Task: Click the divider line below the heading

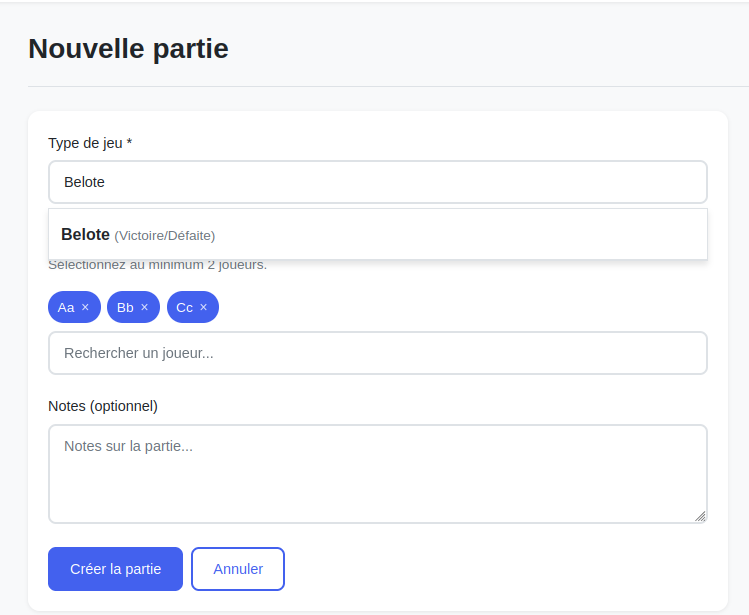Action: pos(388,86)
